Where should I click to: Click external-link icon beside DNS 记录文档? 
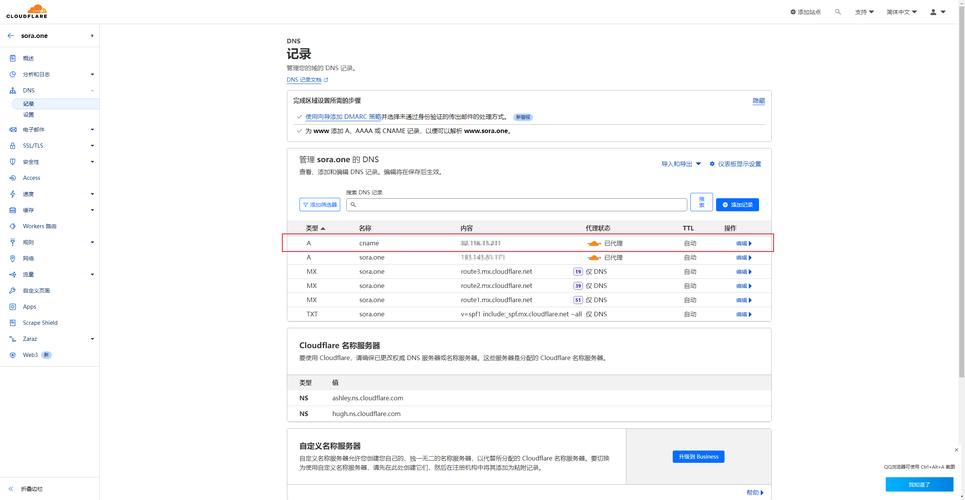click(x=326, y=80)
